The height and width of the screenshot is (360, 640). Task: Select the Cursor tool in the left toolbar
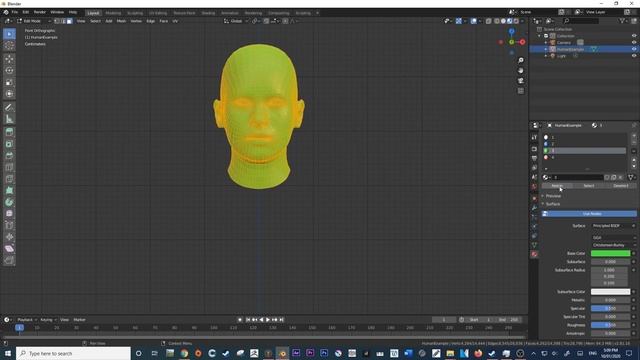tap(9, 46)
